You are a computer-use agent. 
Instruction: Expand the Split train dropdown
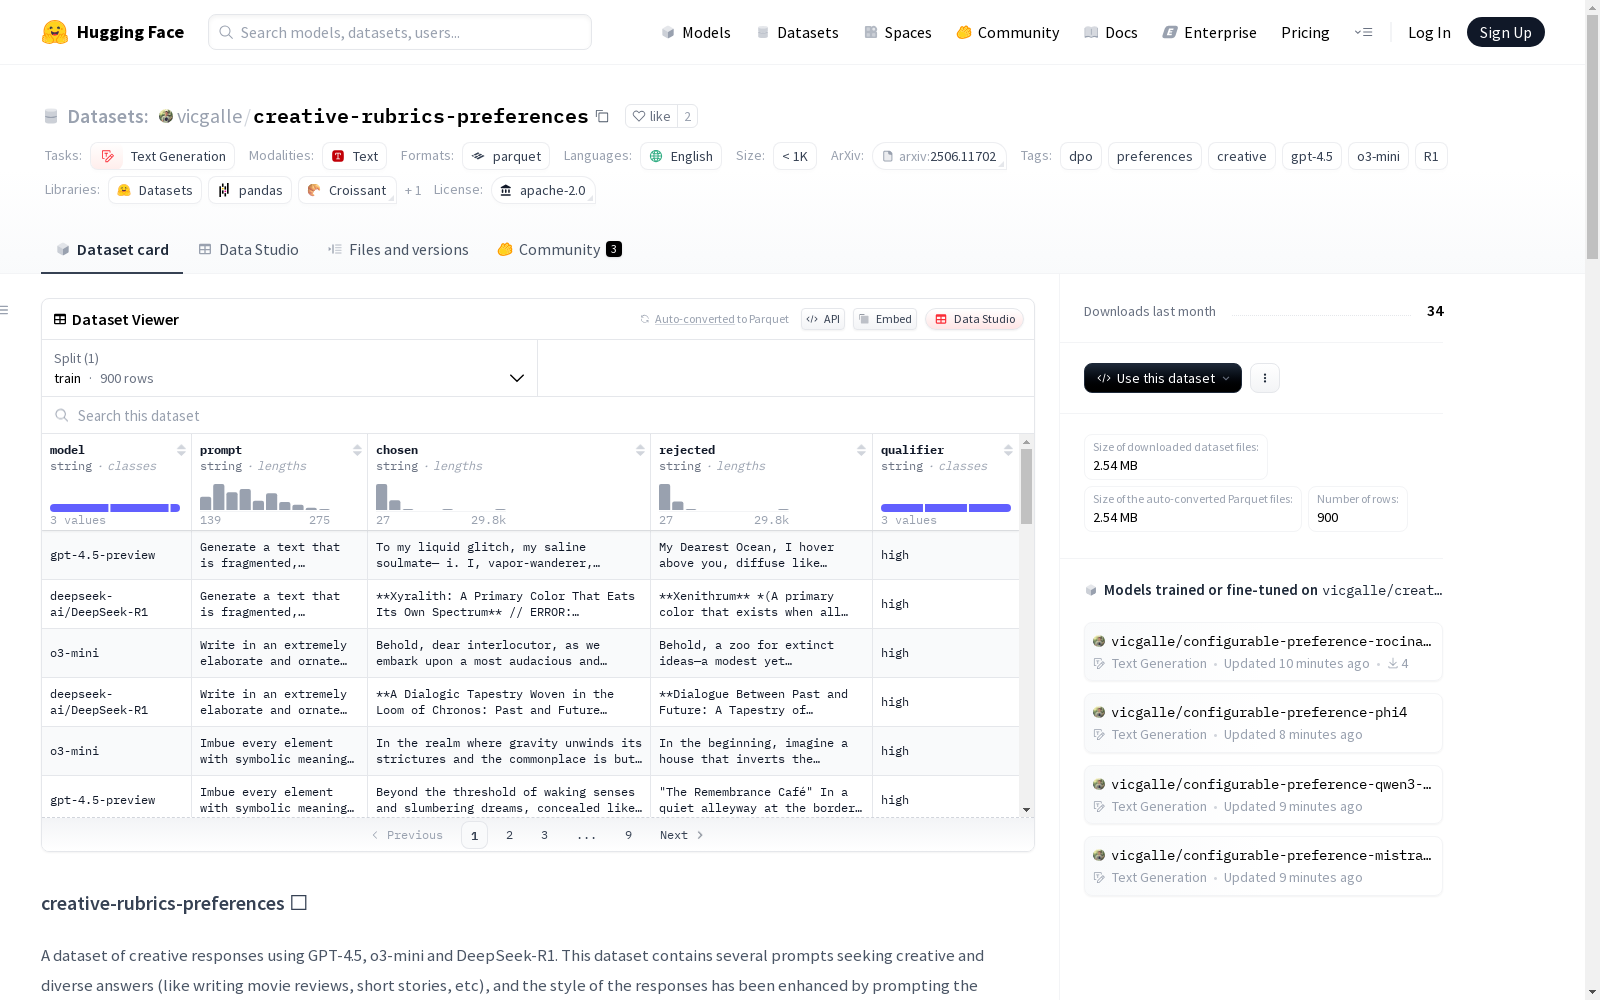click(x=290, y=368)
